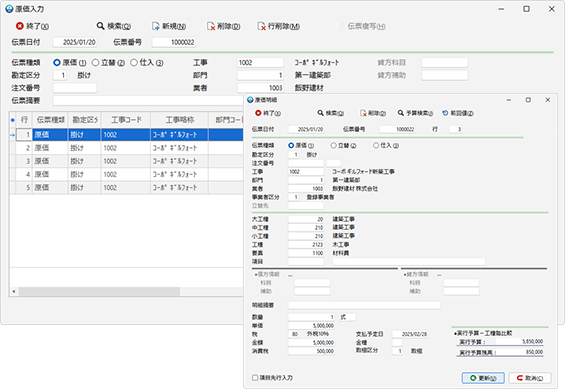This screenshot has width=565, height=389.
Task: Click 削除 icon in 原価入力 toolbar
Action: tap(211, 26)
